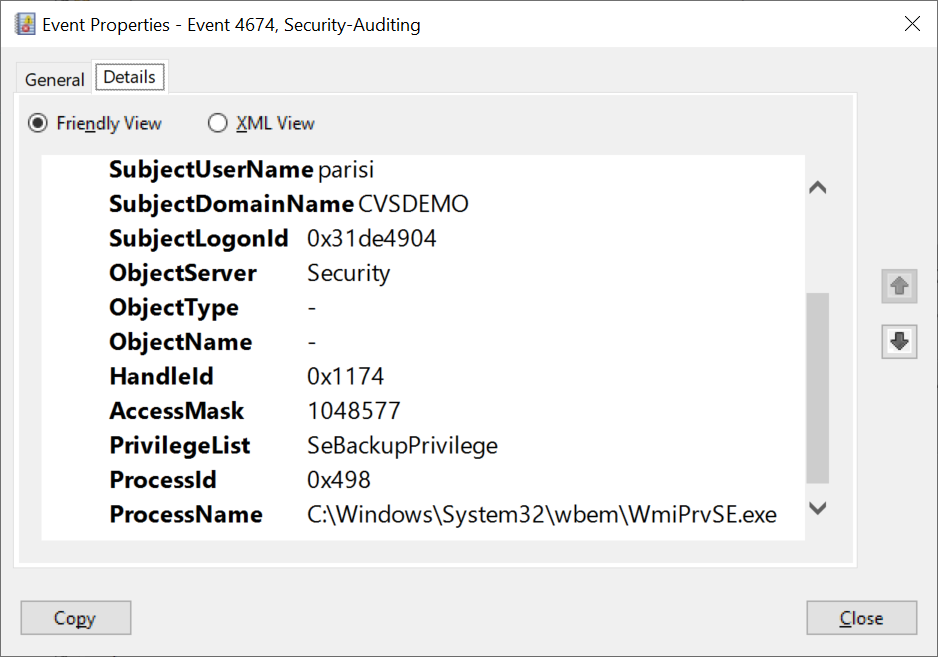Go to previous event with up arrow

(x=899, y=287)
